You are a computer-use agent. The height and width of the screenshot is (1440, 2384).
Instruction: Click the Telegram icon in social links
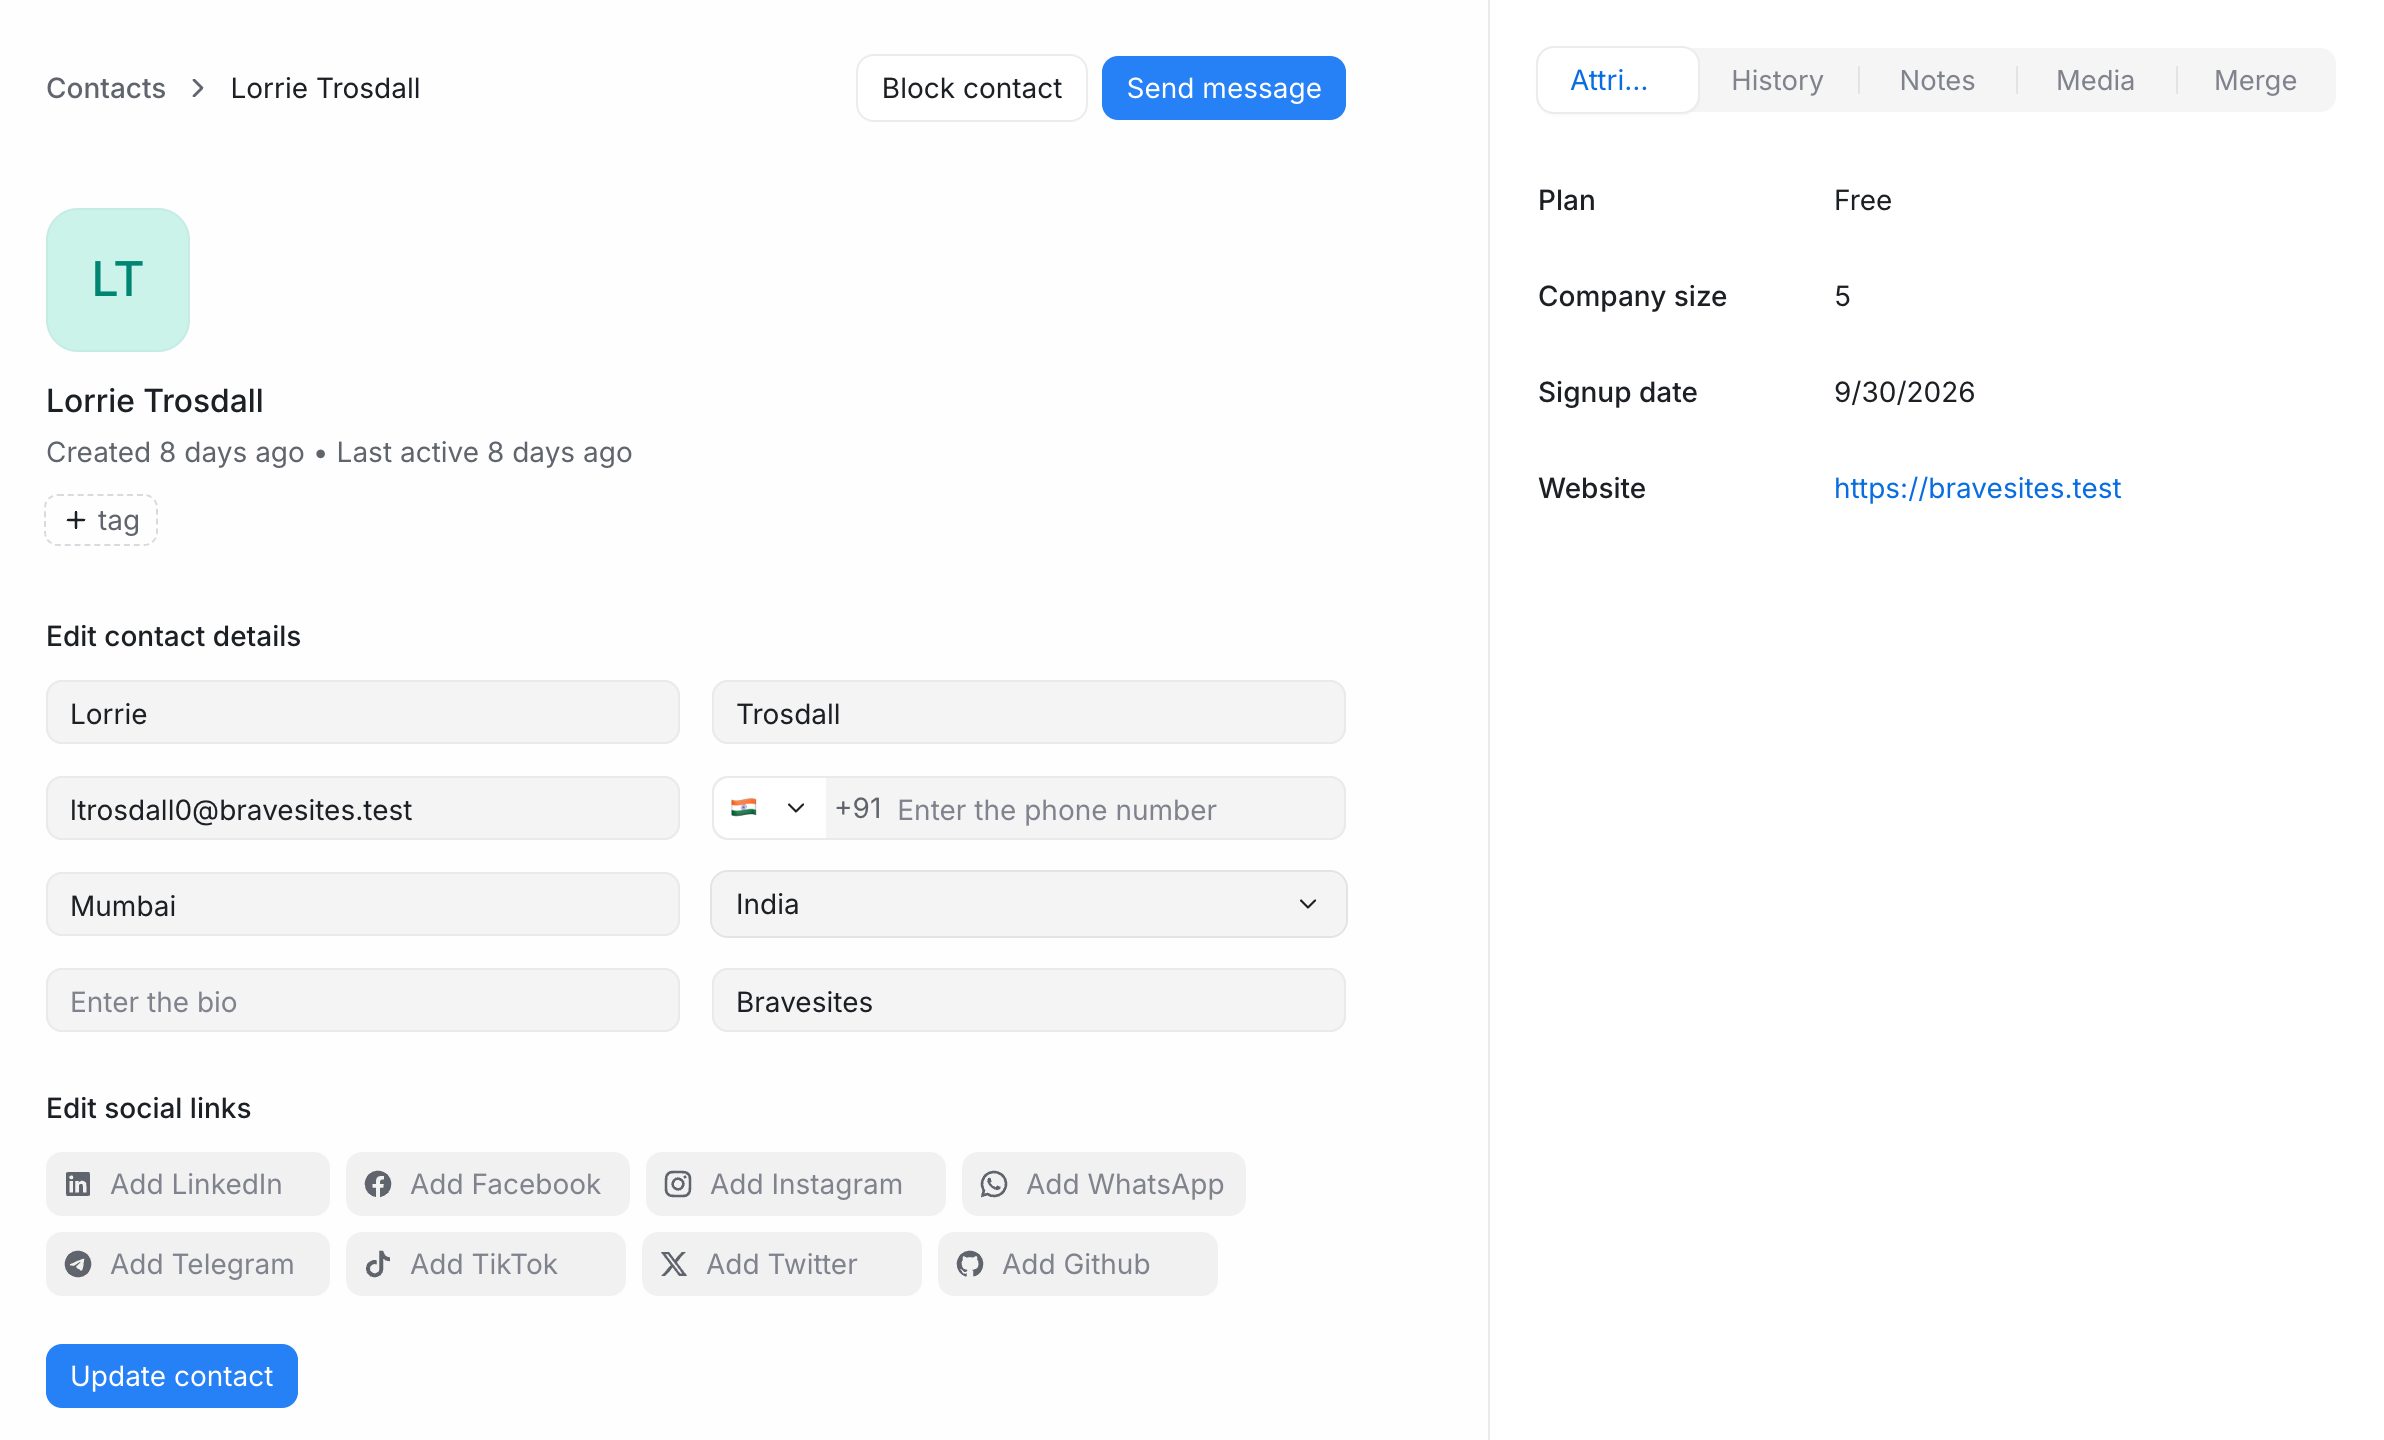pyautogui.click(x=78, y=1264)
